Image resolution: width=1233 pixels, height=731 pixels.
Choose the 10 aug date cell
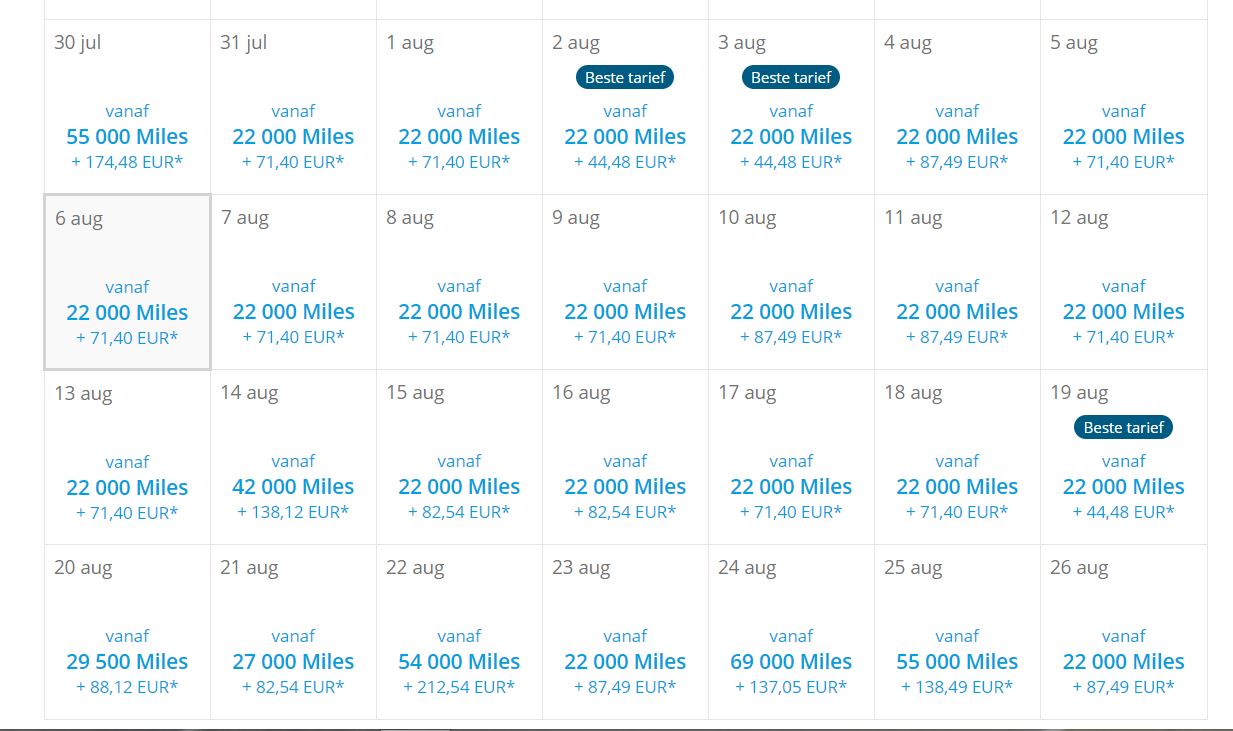[x=791, y=283]
